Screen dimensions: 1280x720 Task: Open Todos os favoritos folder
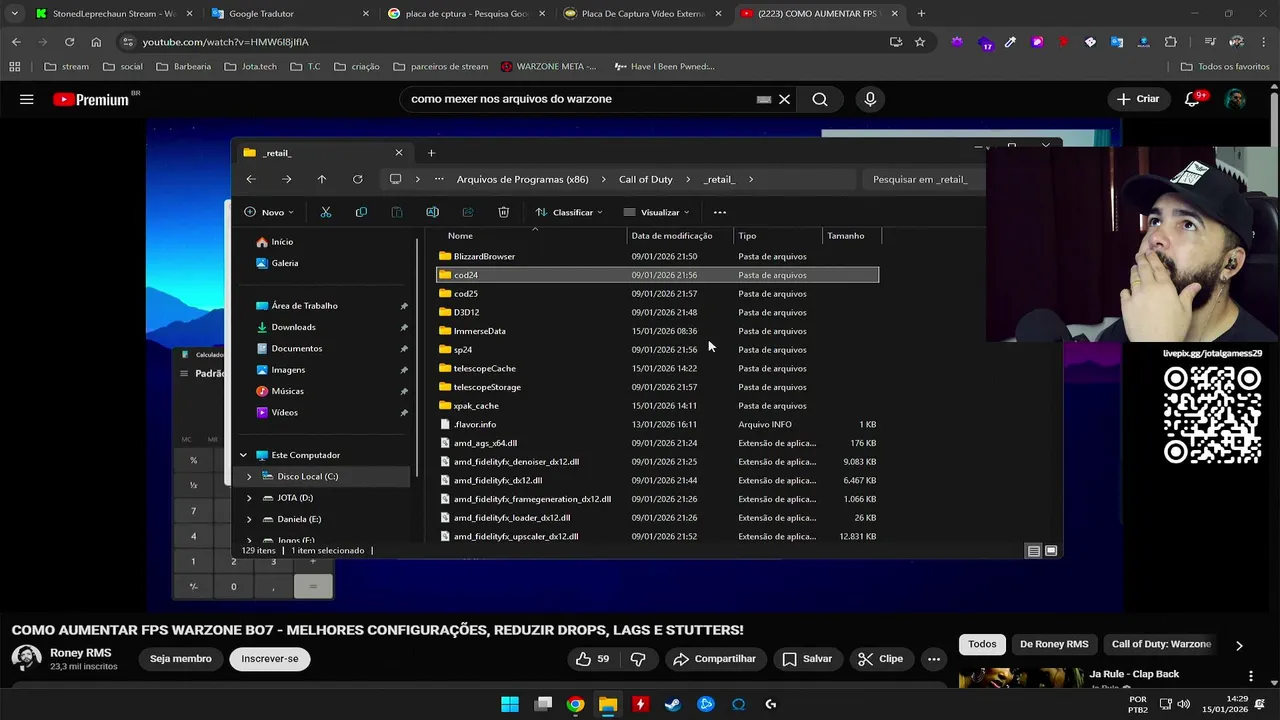[x=1224, y=67]
